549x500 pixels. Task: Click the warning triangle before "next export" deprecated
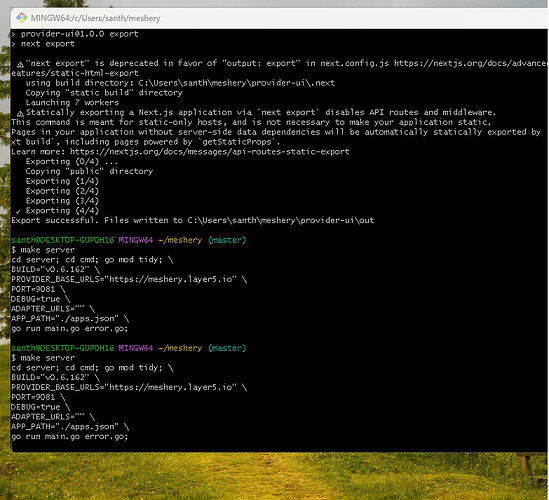coord(20,64)
